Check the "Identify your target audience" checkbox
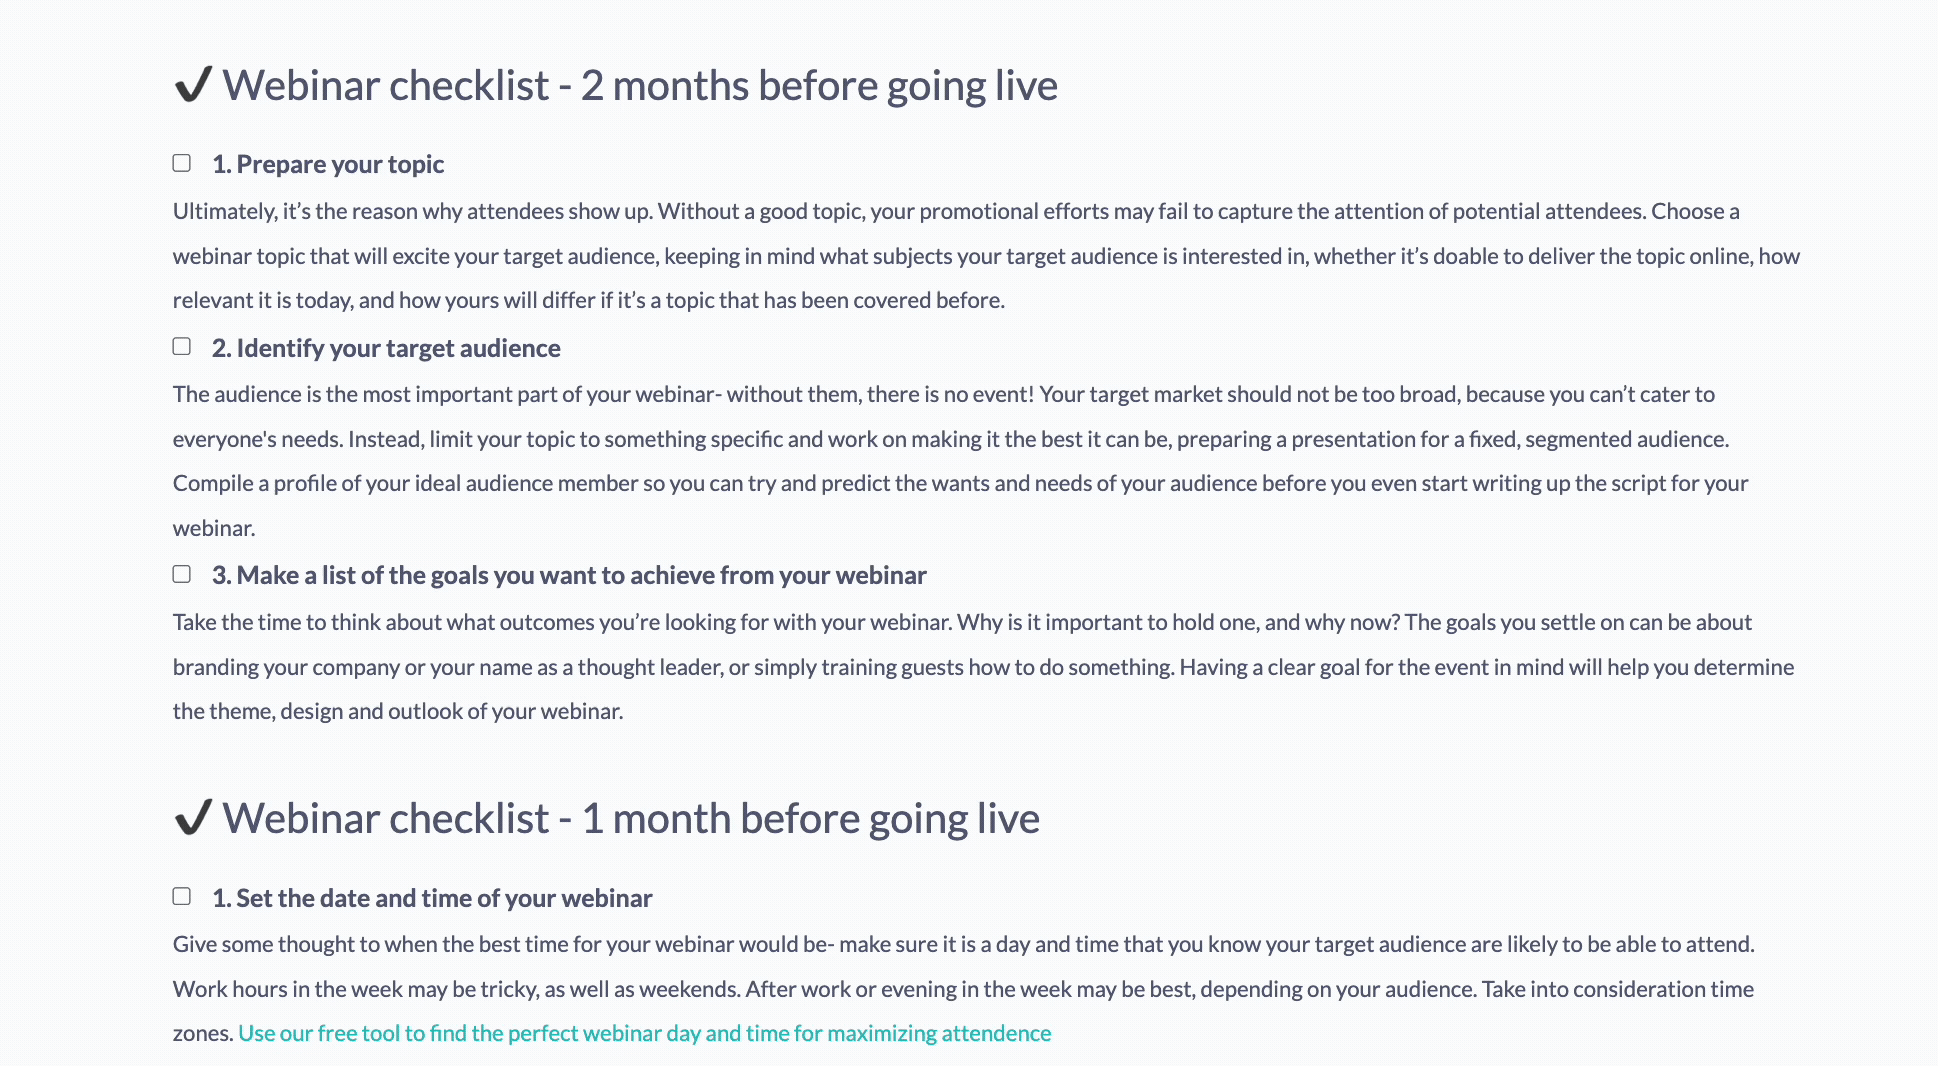Image resolution: width=1938 pixels, height=1066 pixels. tap(181, 345)
